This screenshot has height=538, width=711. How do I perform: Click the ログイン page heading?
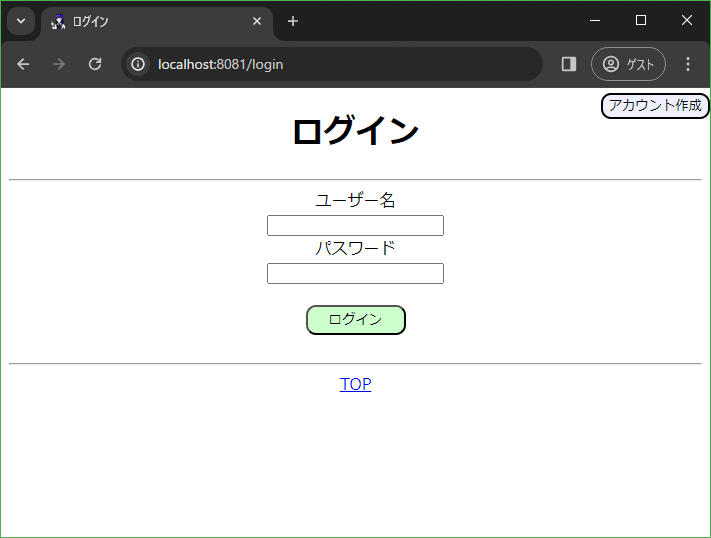pyautogui.click(x=356, y=131)
